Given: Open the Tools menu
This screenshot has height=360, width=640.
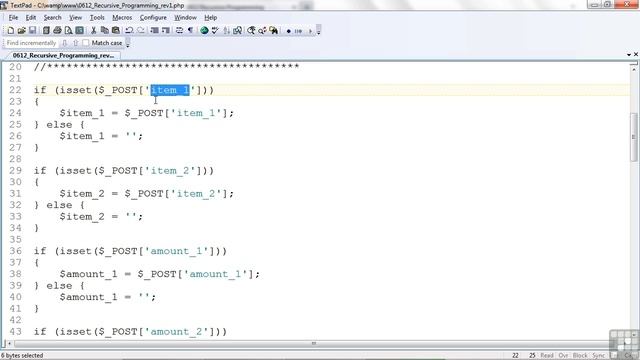Looking at the screenshot, I should pos(97,18).
